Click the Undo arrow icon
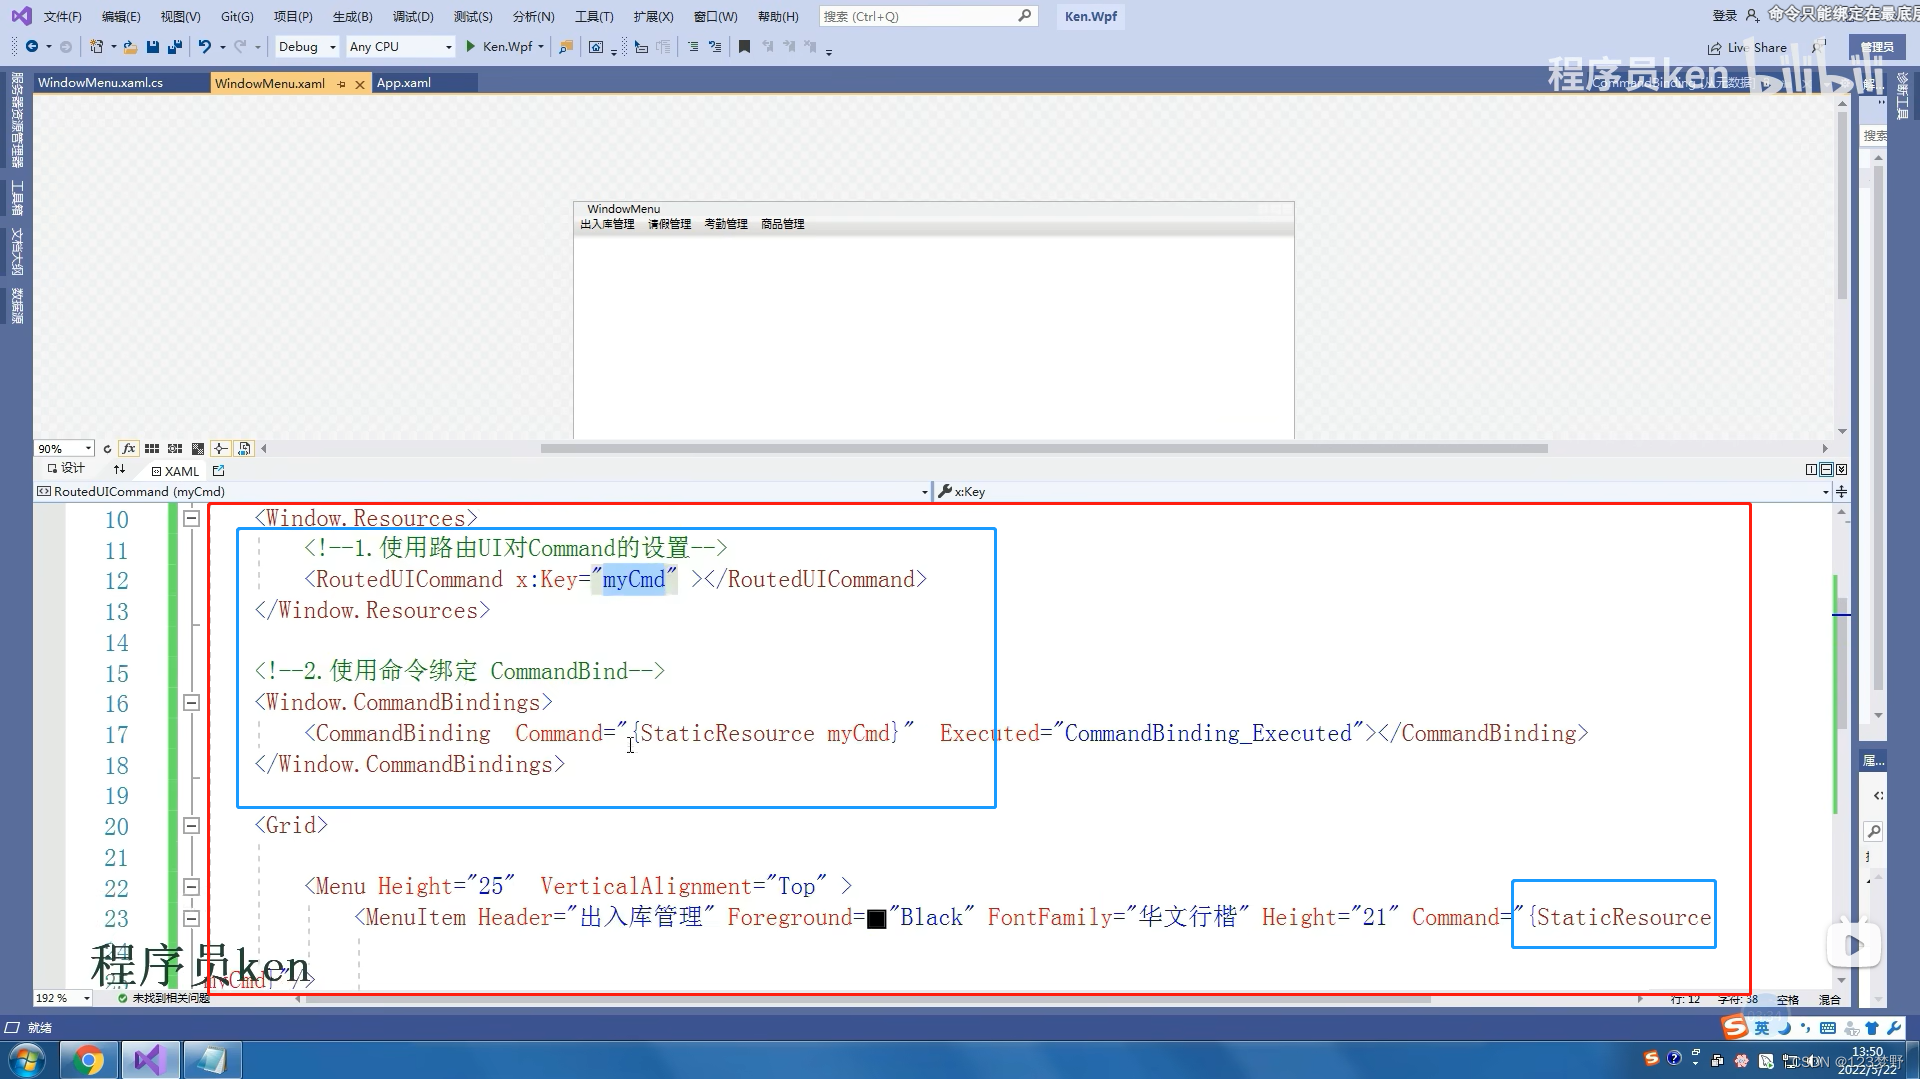 point(205,47)
